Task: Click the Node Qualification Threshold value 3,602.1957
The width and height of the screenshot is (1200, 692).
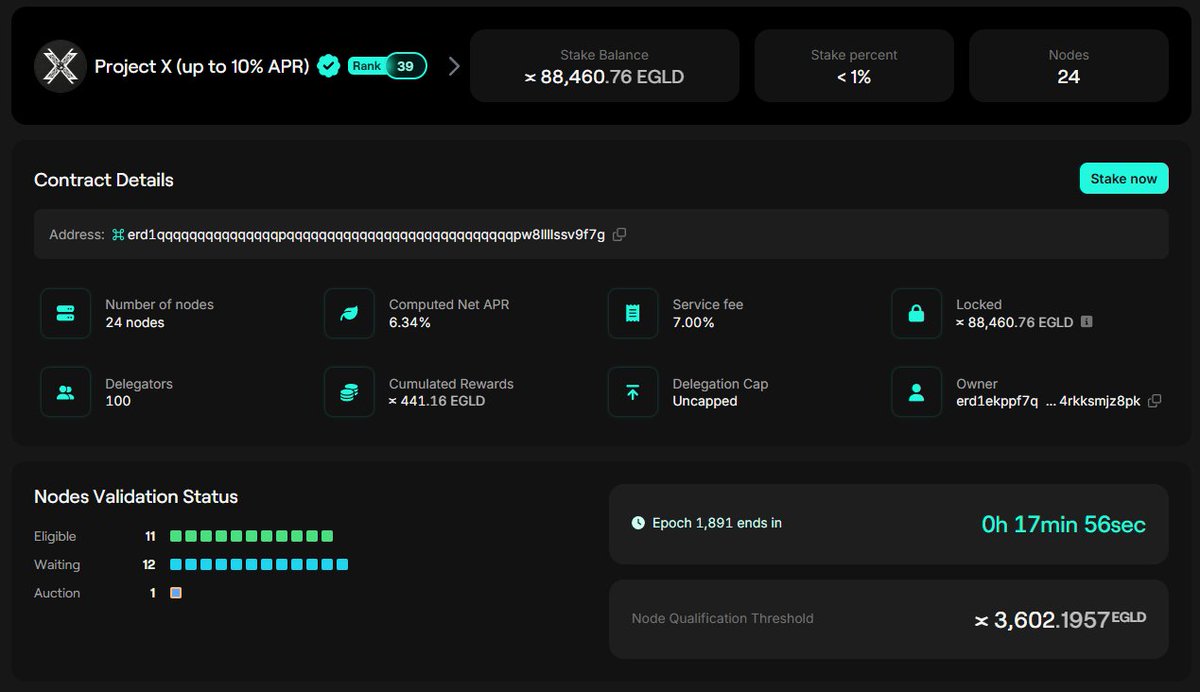Action: (x=1060, y=620)
